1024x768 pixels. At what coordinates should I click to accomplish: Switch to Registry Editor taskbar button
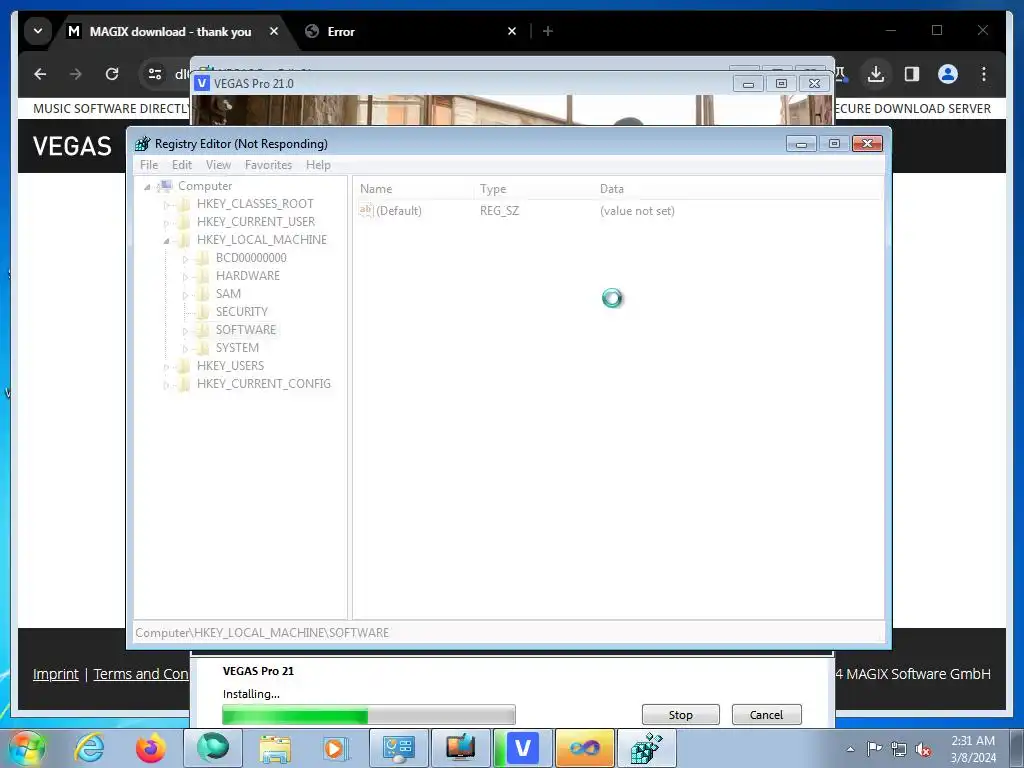pyautogui.click(x=647, y=748)
